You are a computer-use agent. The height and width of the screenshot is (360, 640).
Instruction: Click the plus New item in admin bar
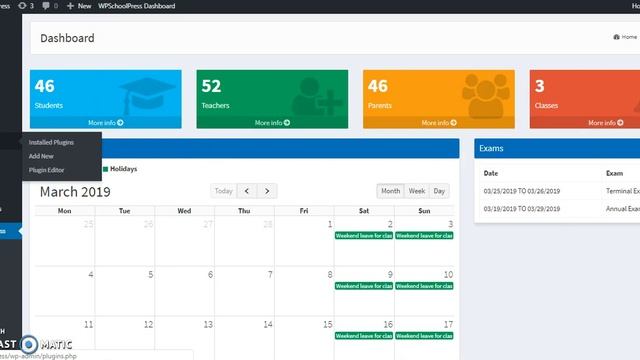79,6
